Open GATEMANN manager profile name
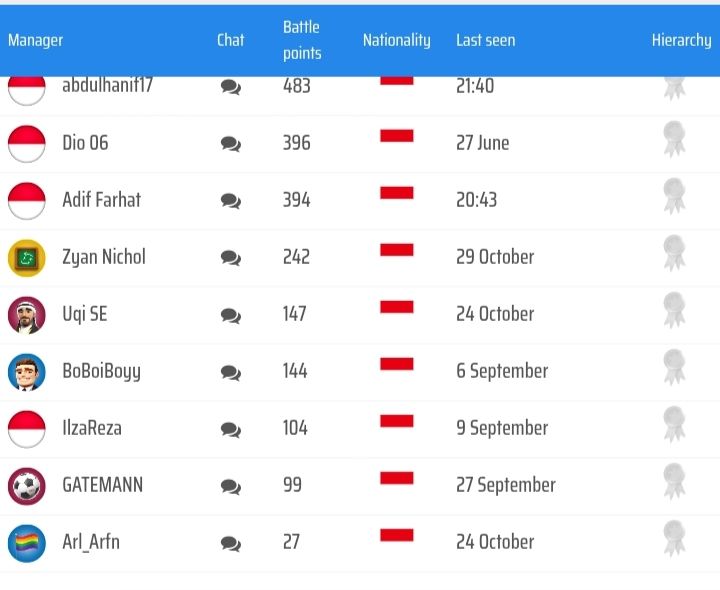The image size is (720, 590). click(102, 485)
